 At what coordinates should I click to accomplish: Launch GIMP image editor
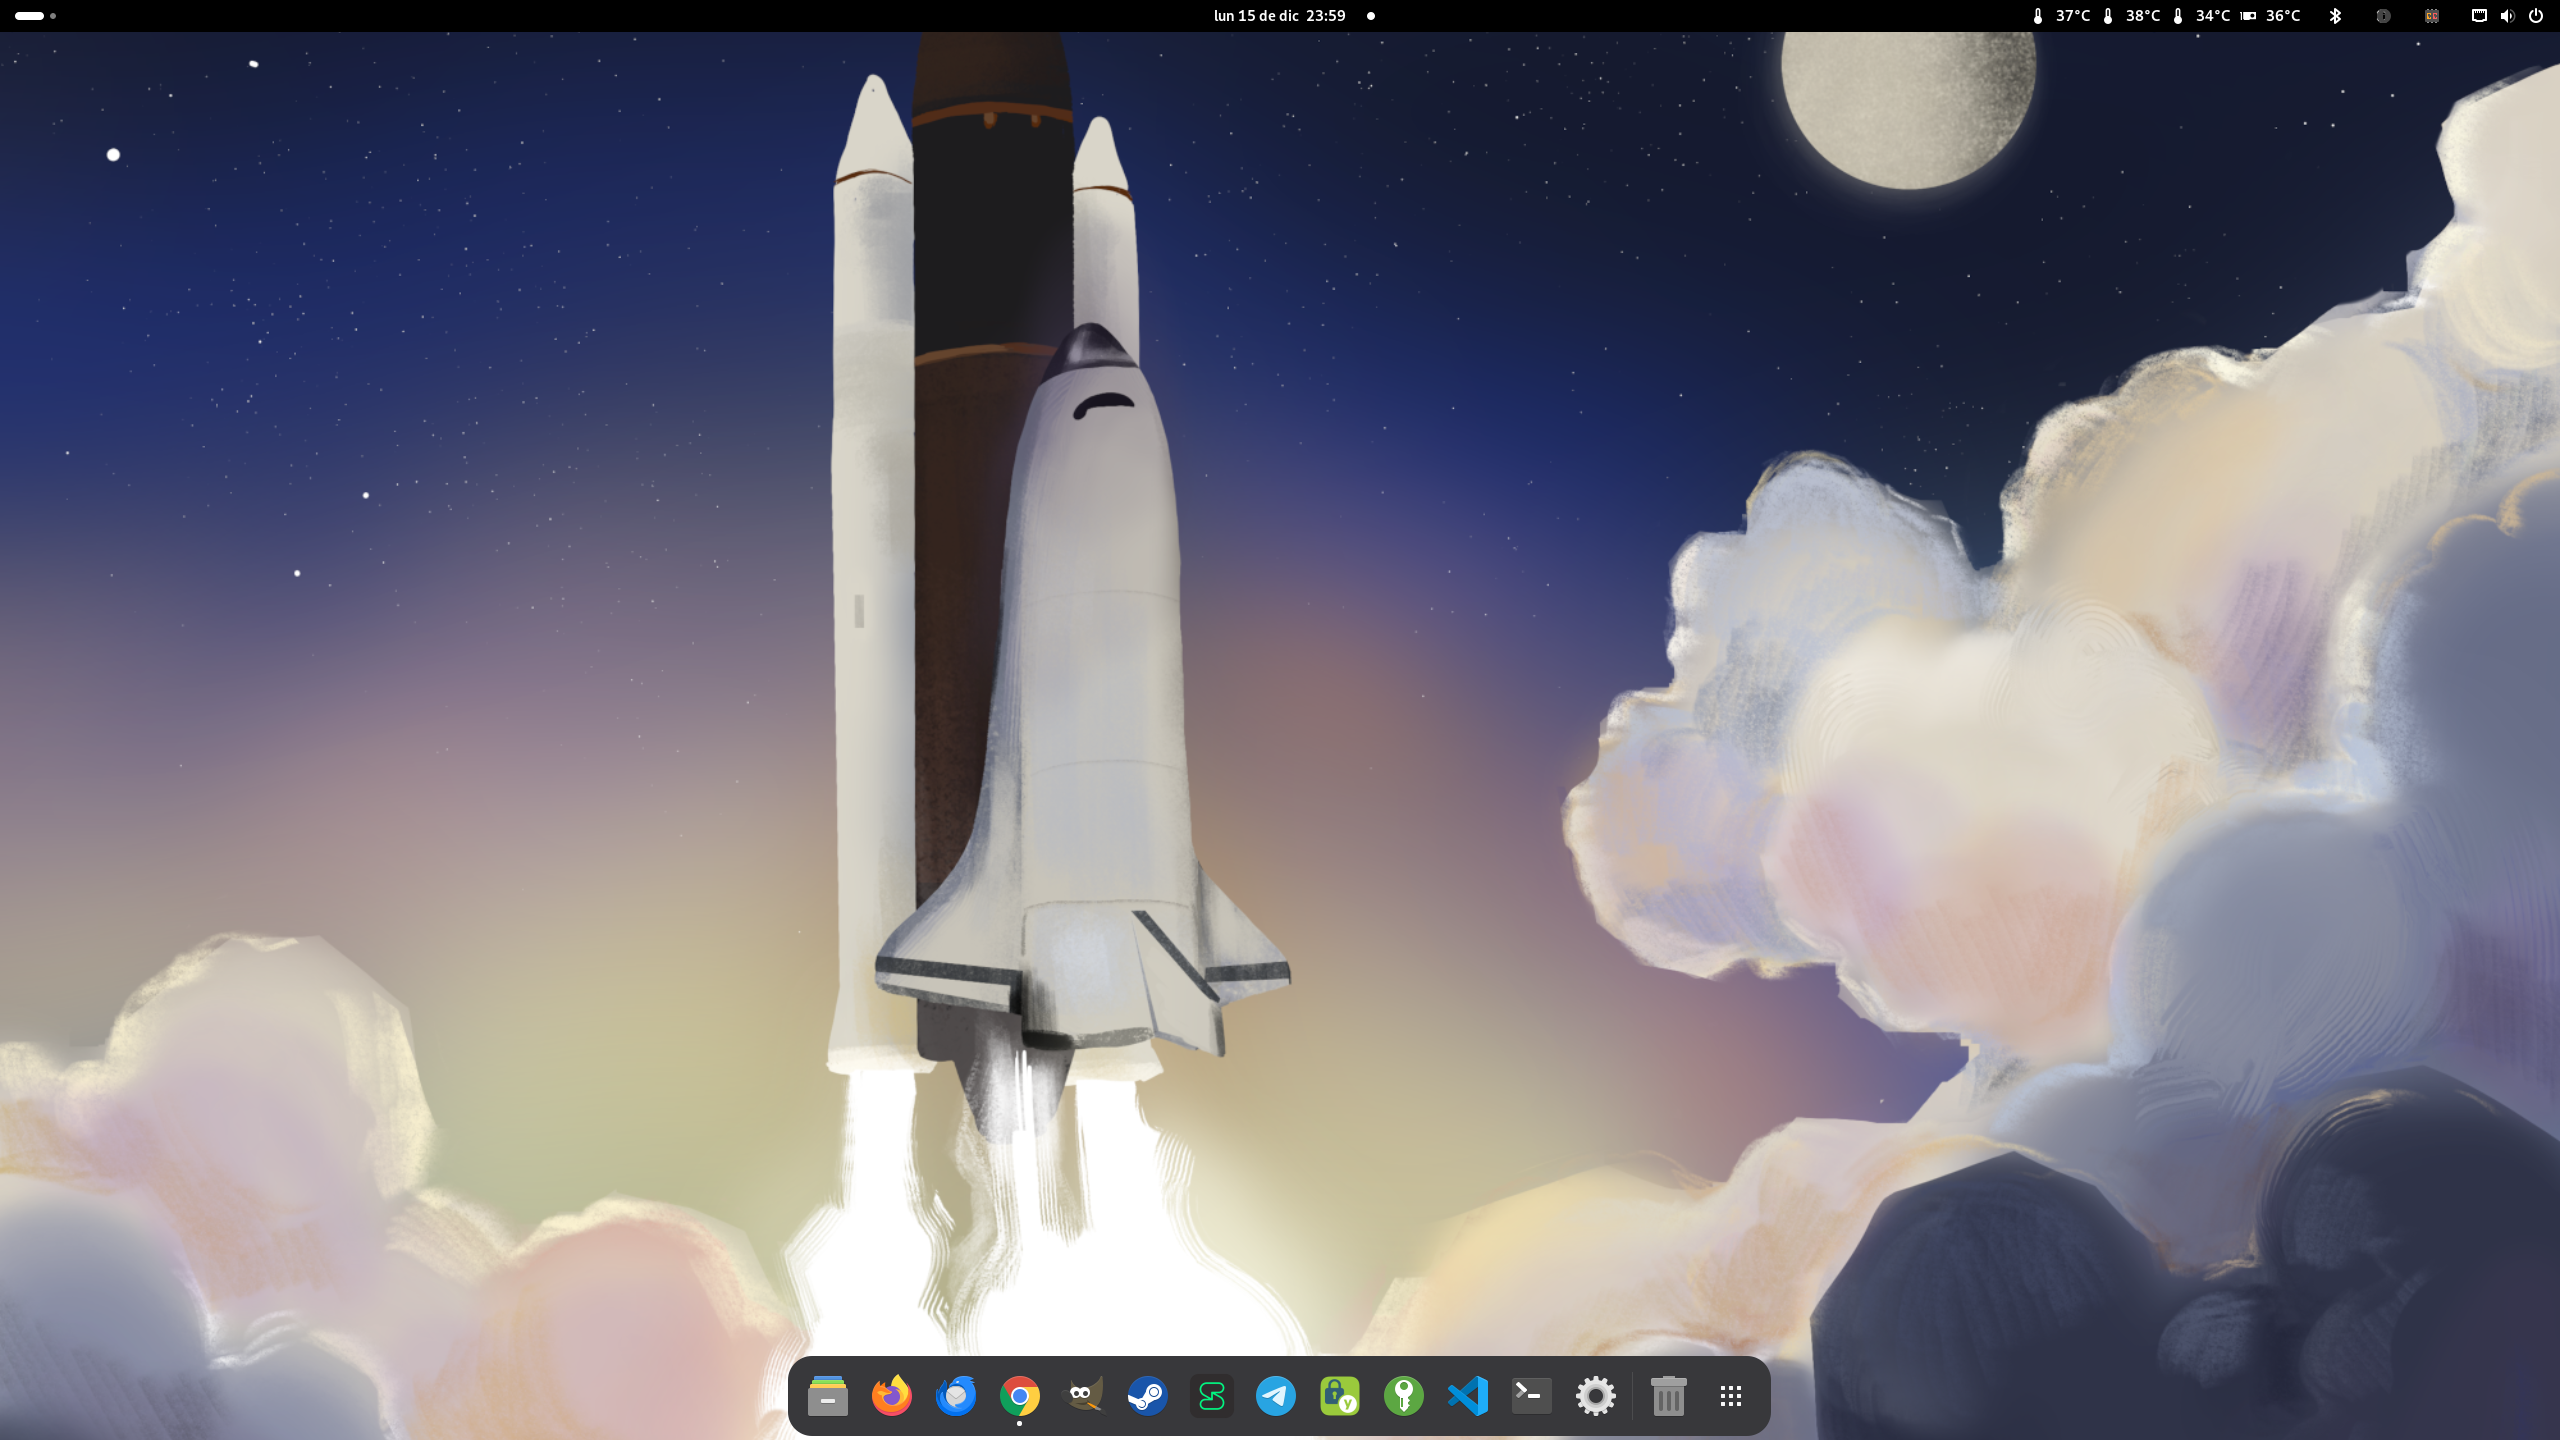[1083, 1396]
